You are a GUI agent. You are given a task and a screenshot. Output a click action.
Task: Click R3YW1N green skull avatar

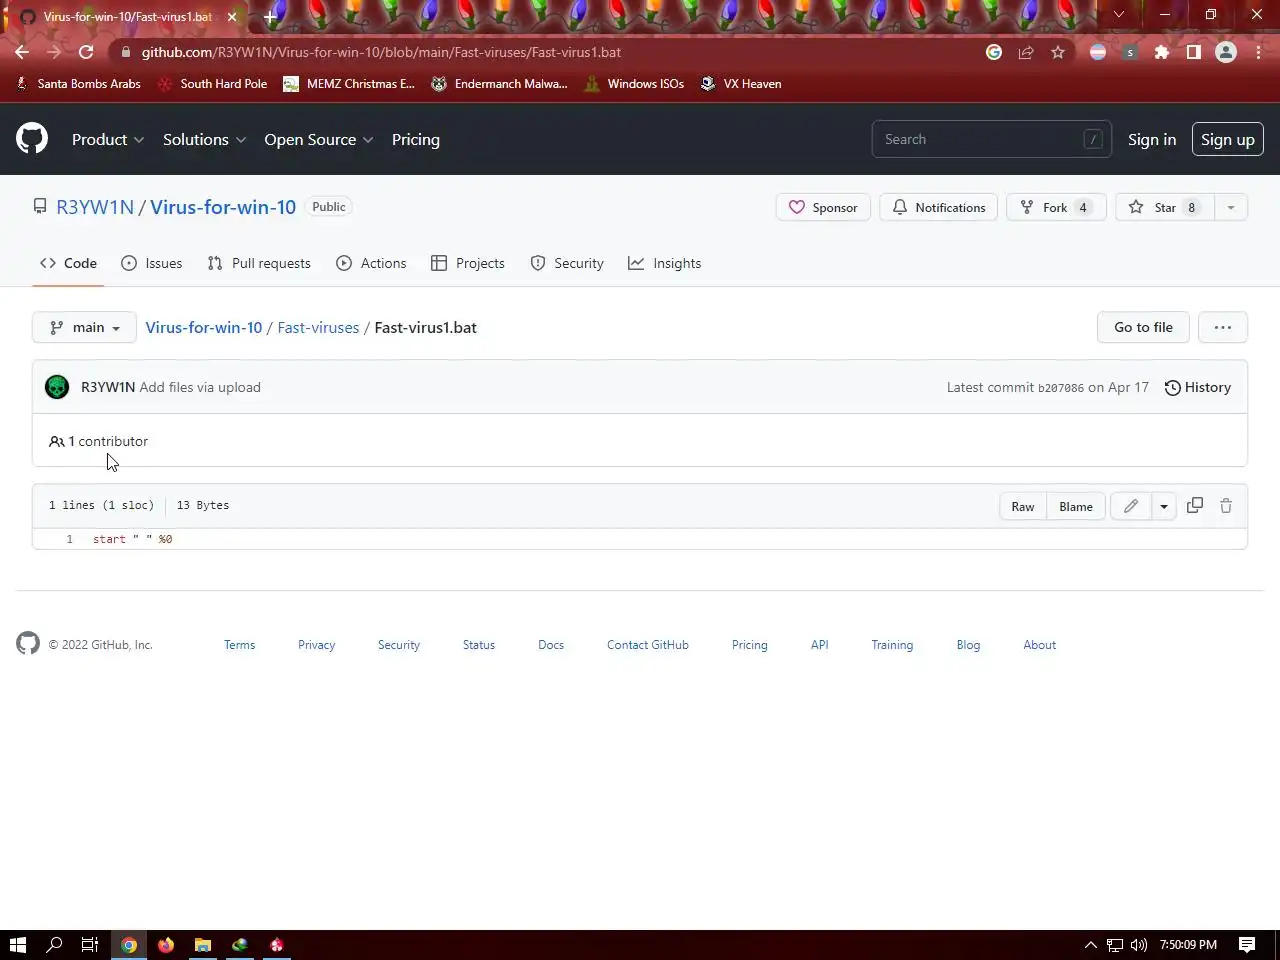click(57, 387)
